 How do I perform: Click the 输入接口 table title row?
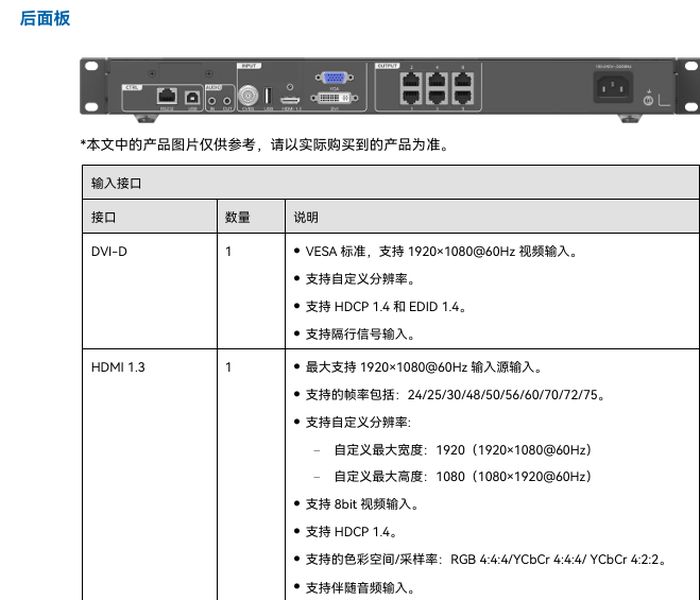(391, 183)
